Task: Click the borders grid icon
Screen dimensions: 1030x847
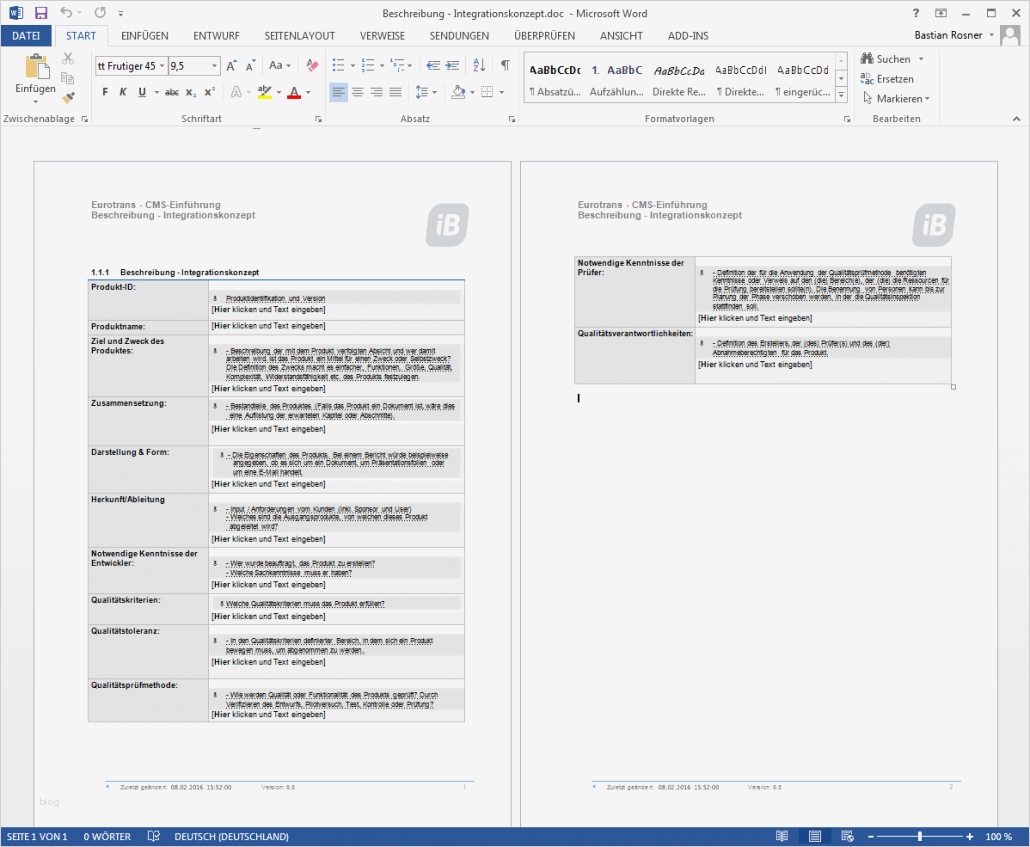Action: click(x=487, y=93)
